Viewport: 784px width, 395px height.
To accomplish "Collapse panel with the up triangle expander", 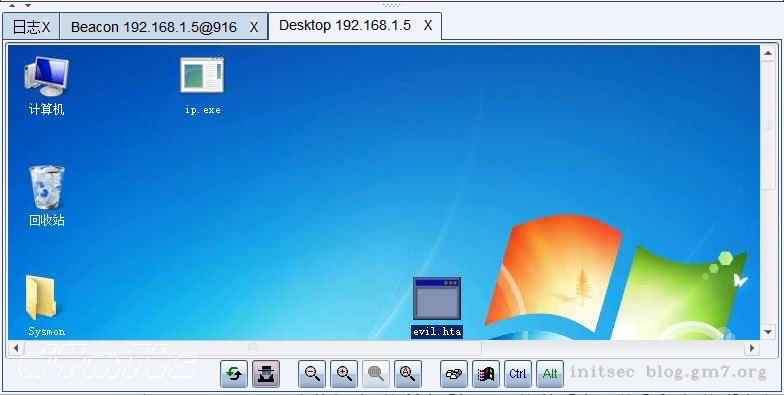I will pos(12,6).
